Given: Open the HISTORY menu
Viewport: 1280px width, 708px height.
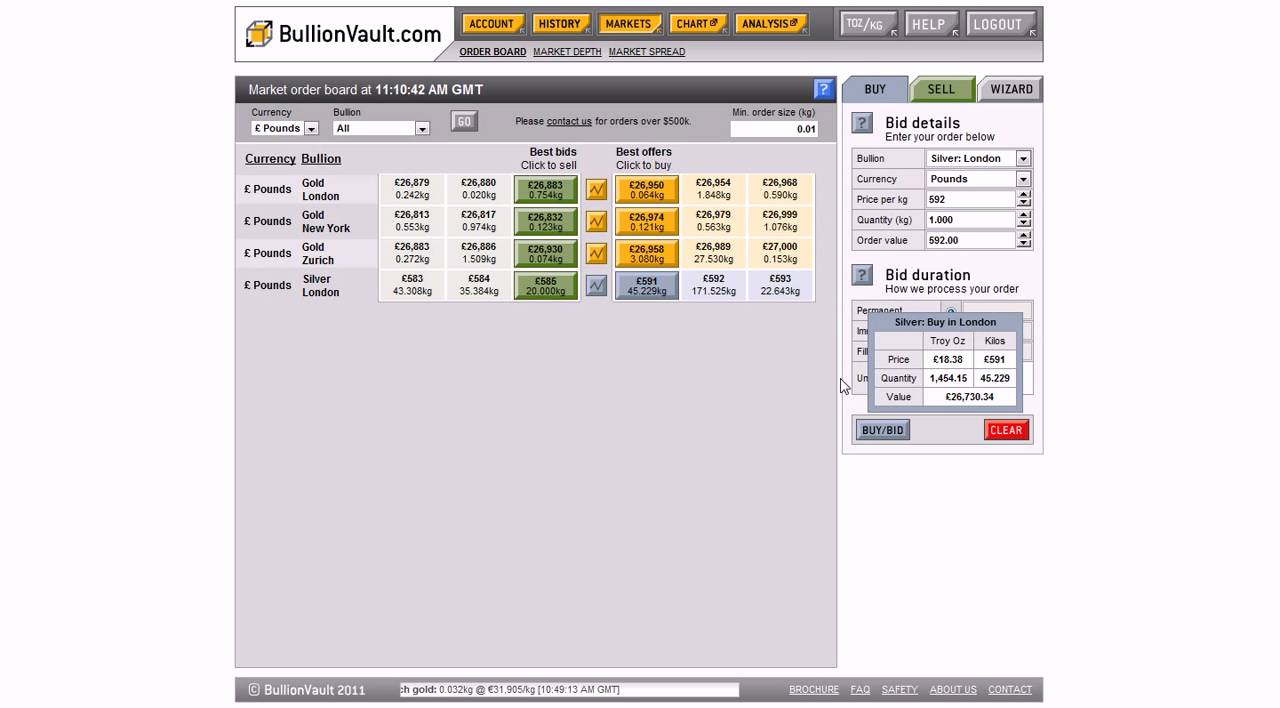Looking at the screenshot, I should [x=560, y=24].
